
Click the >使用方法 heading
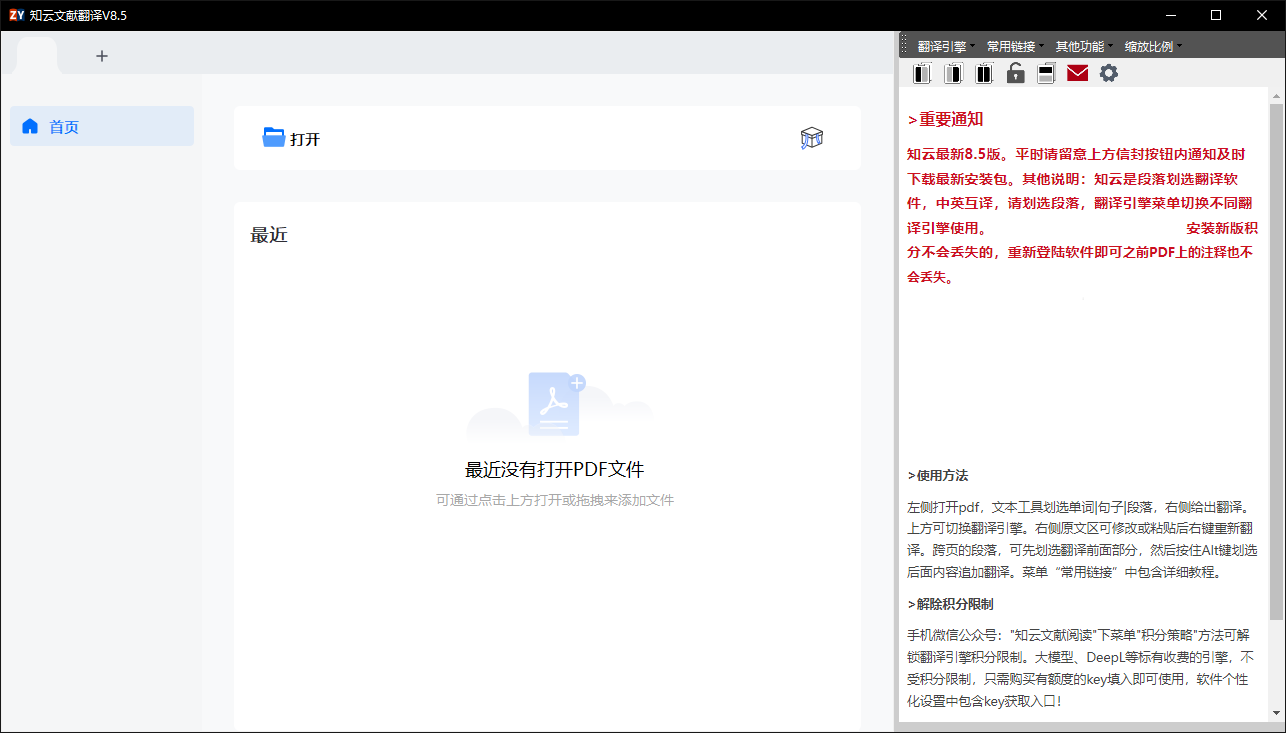tap(938, 475)
